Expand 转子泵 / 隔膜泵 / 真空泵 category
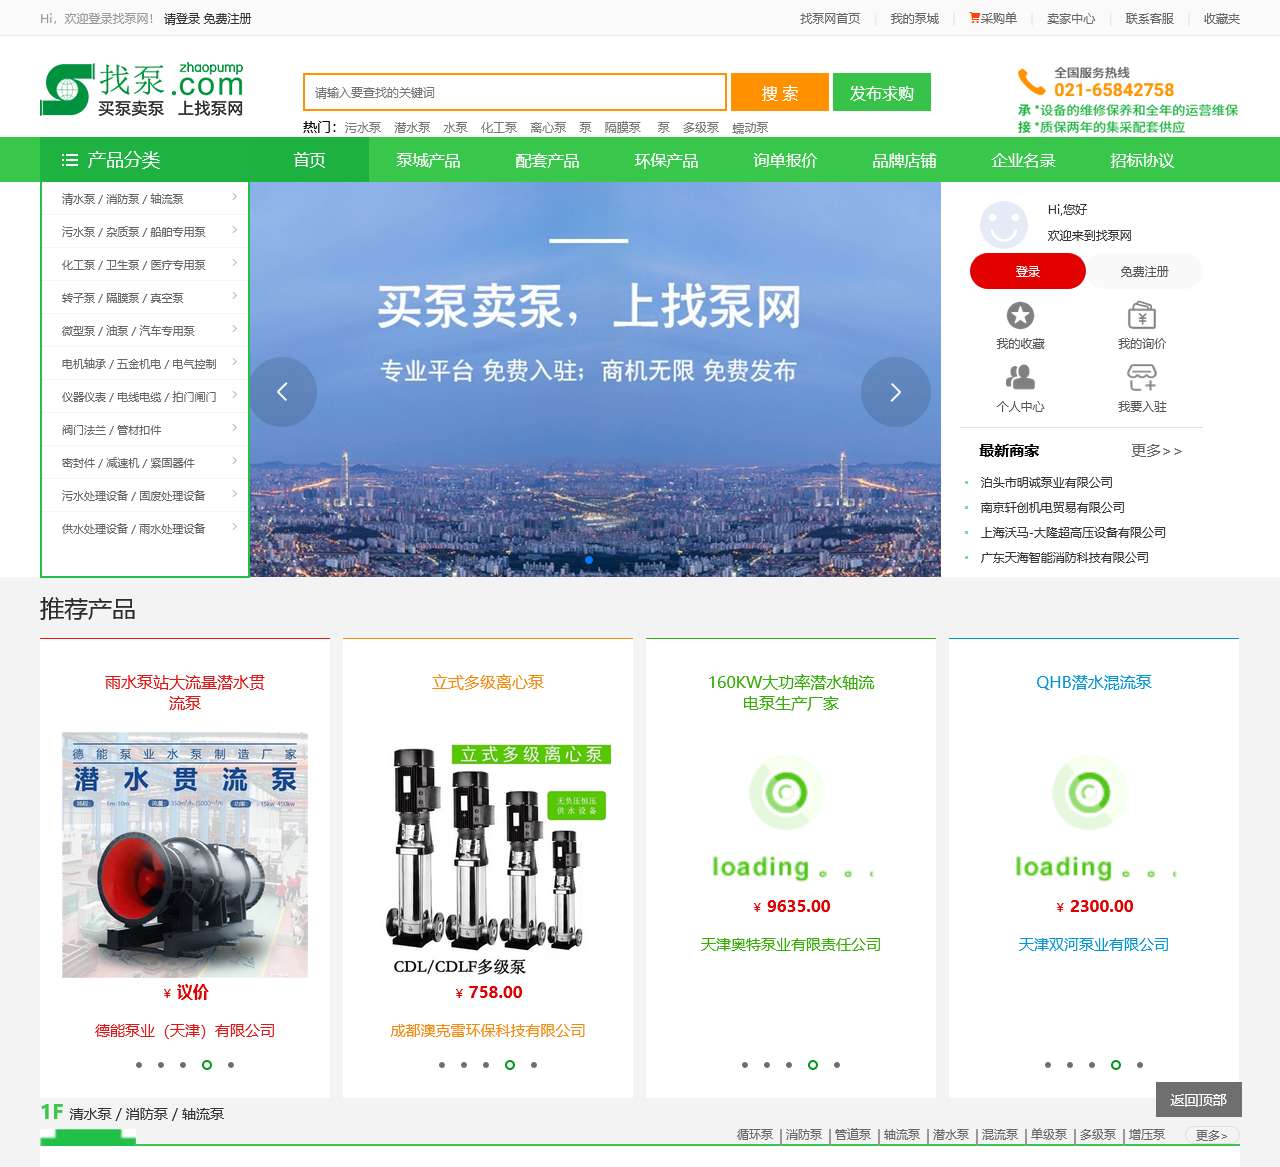1280x1167 pixels. [144, 298]
